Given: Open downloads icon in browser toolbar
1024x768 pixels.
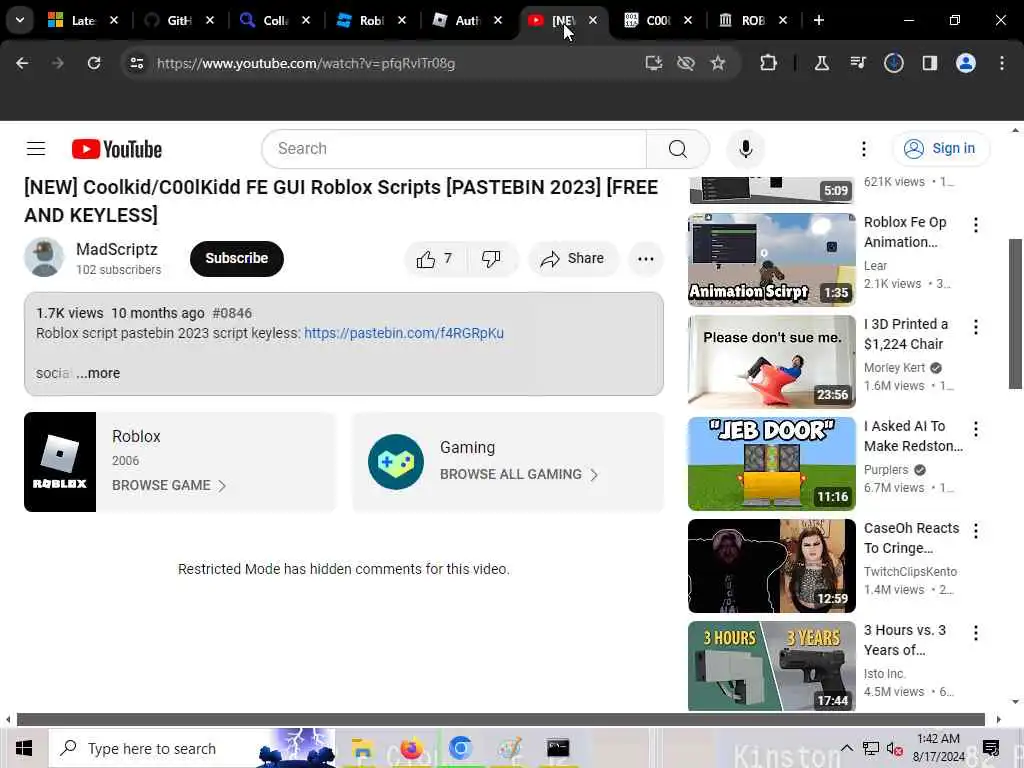Looking at the screenshot, I should coord(893,63).
